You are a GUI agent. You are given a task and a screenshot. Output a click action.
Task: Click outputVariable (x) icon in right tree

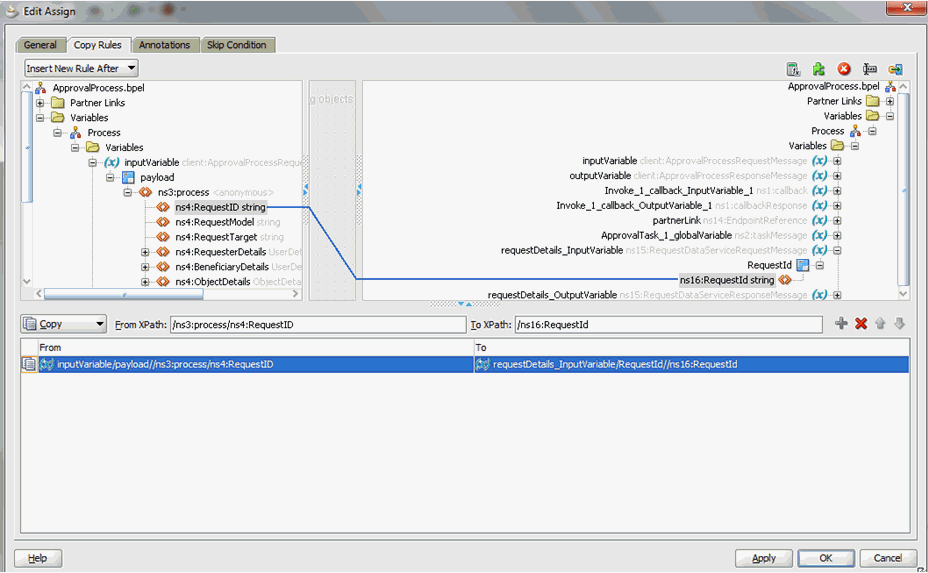[x=820, y=176]
